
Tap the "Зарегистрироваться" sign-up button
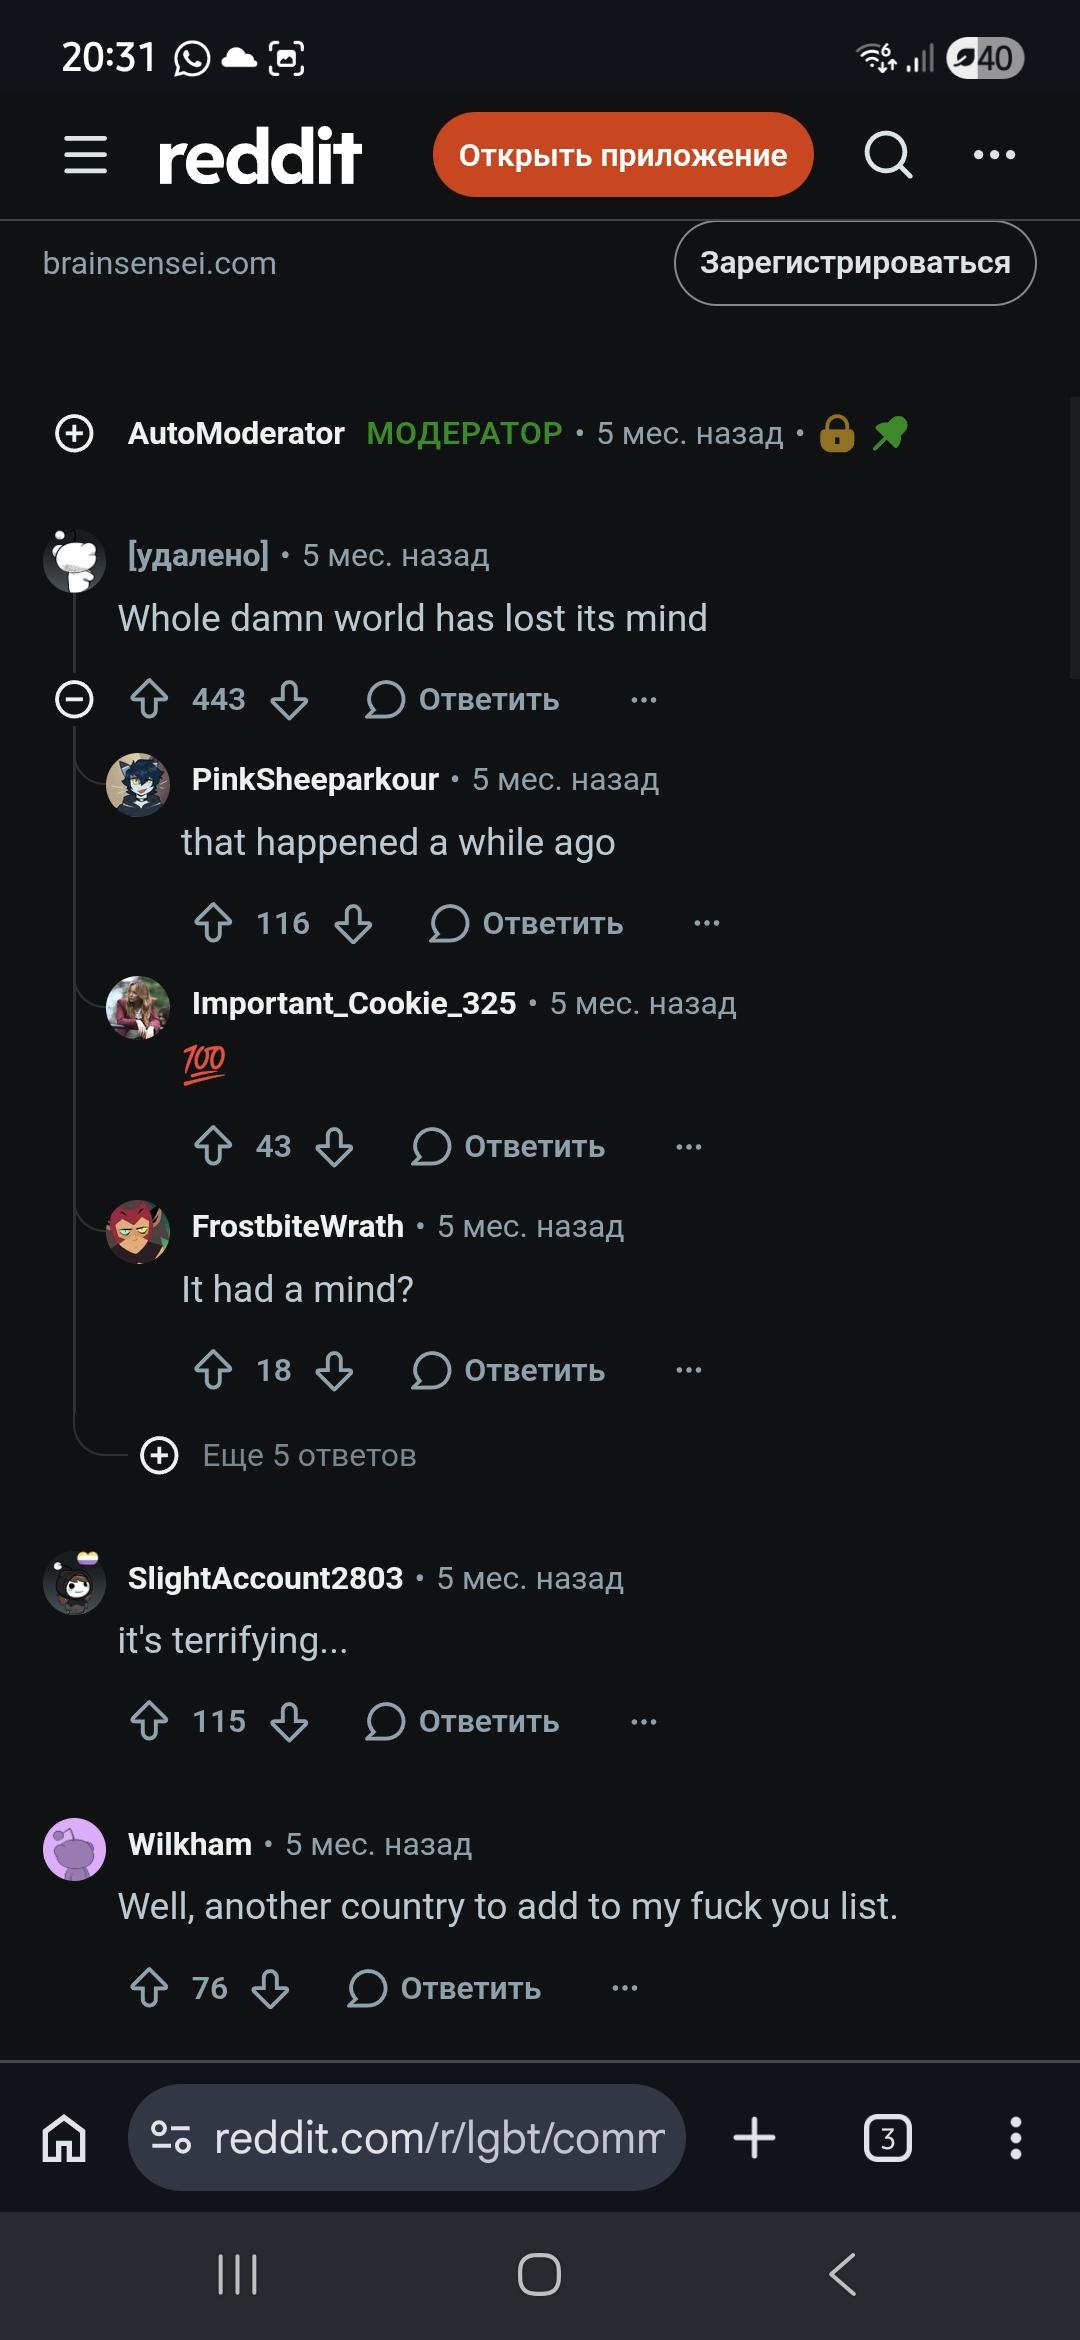[x=855, y=263]
